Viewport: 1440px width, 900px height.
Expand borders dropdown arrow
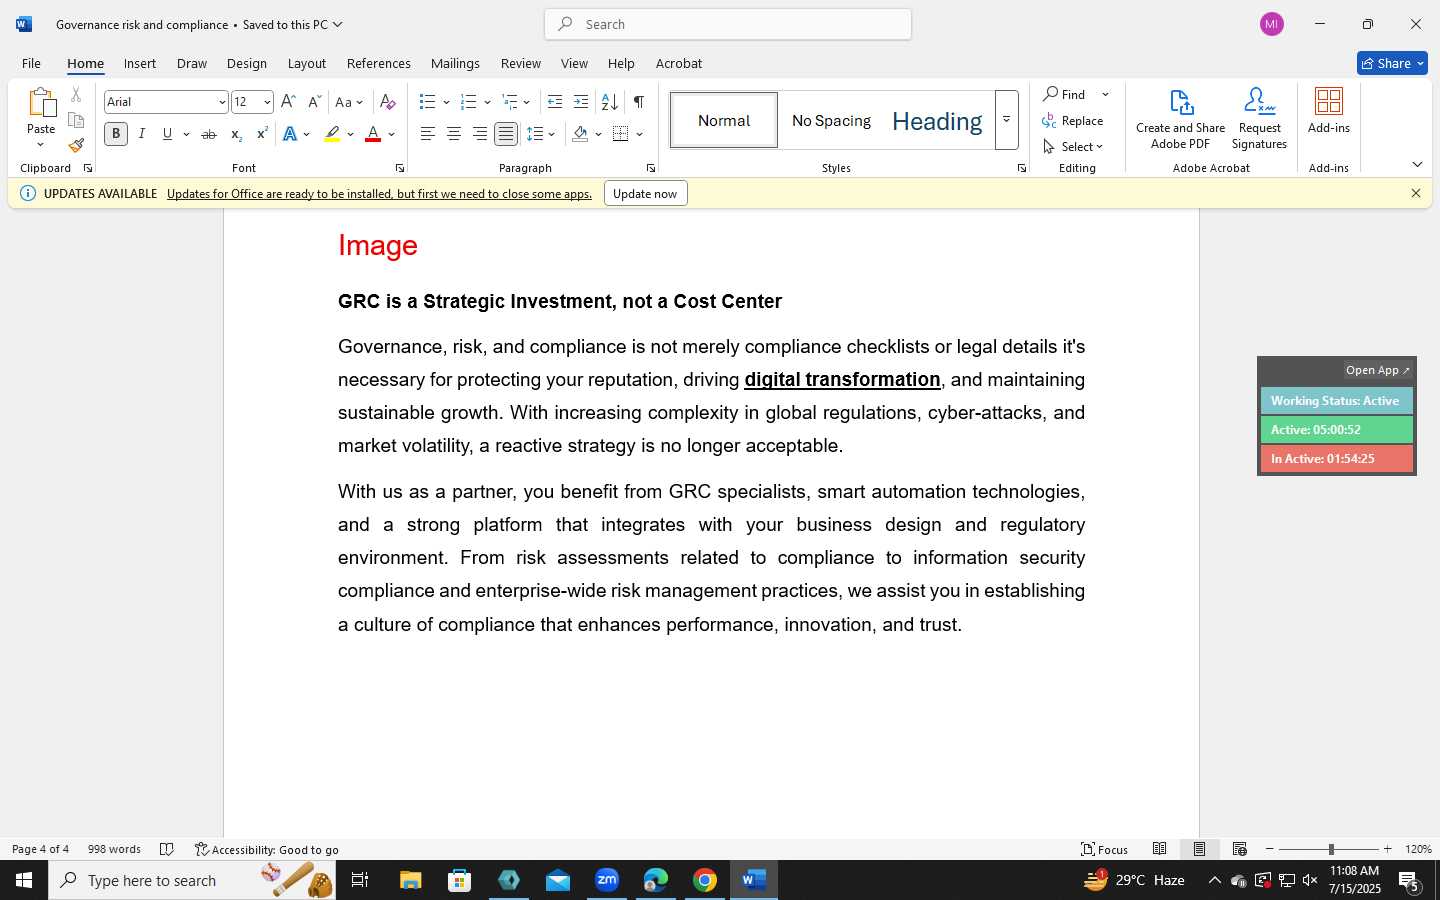(639, 134)
